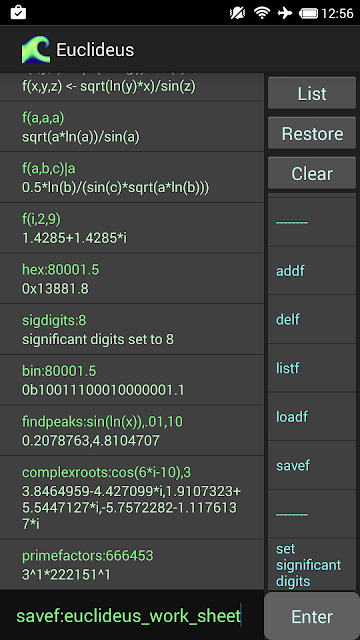The height and width of the screenshot is (640, 360).
Task: Tap the sigdigits:8 history entry
Action: pos(131,329)
